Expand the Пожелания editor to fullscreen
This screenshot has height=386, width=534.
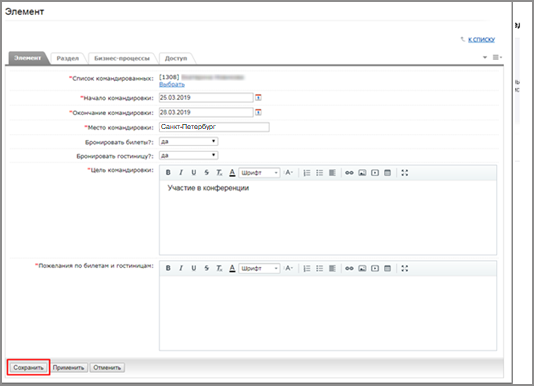click(x=405, y=268)
